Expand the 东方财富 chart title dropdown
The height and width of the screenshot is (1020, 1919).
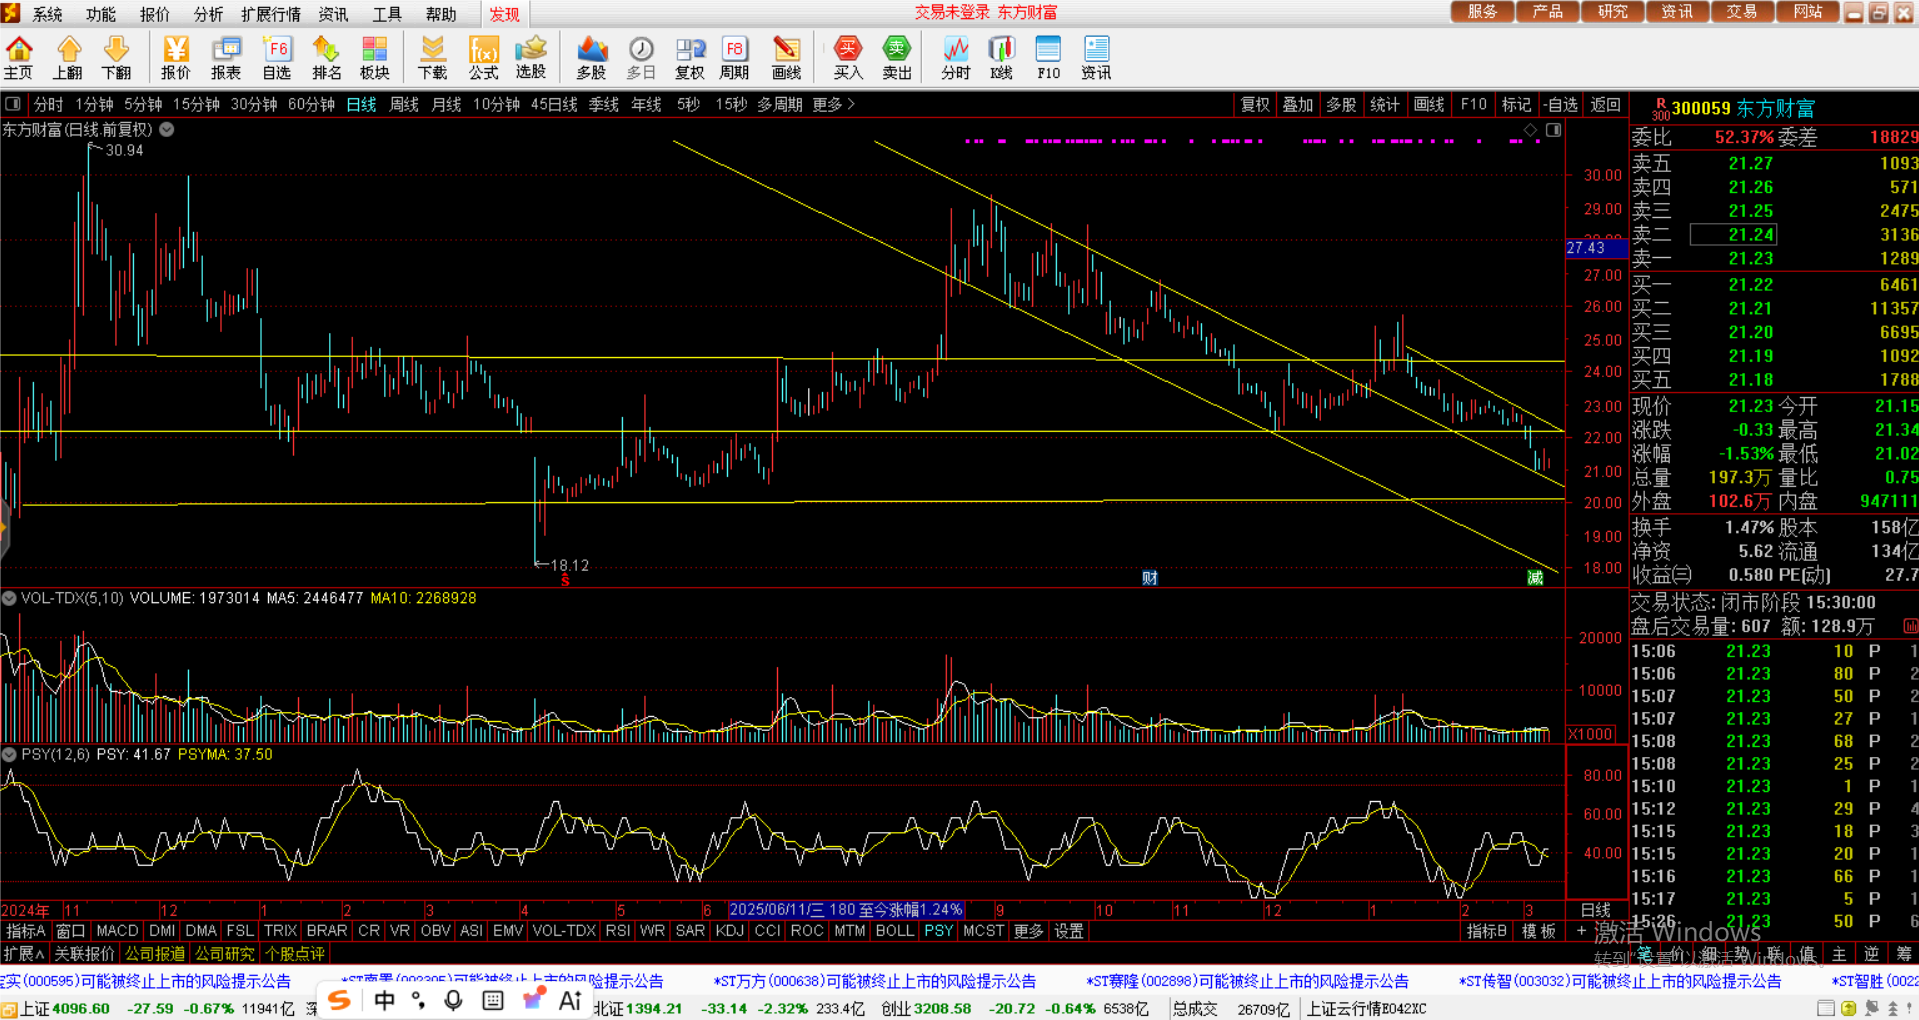[167, 130]
